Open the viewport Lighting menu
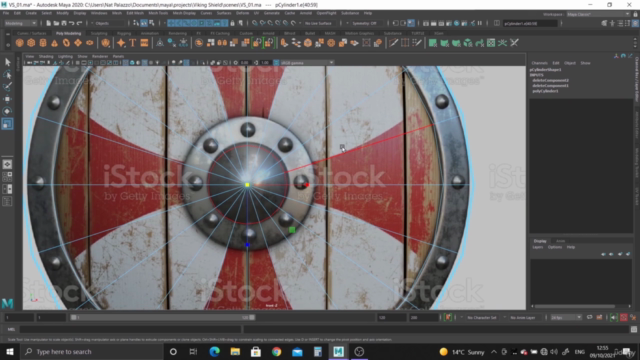The height and width of the screenshot is (360, 640). click(x=65, y=56)
